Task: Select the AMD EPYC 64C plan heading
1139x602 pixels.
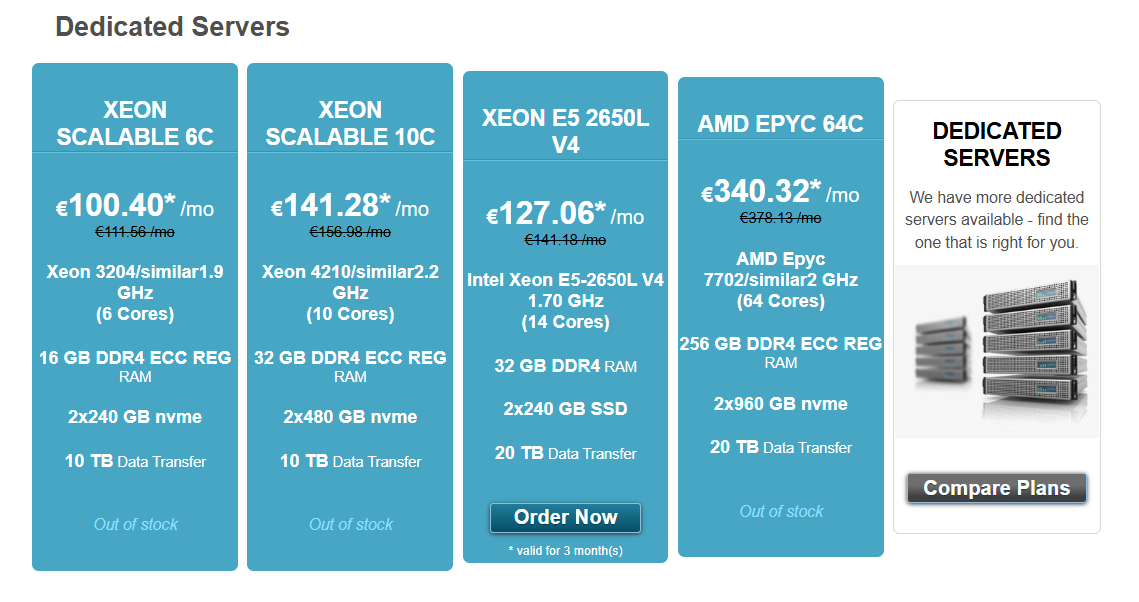Action: tap(780, 125)
